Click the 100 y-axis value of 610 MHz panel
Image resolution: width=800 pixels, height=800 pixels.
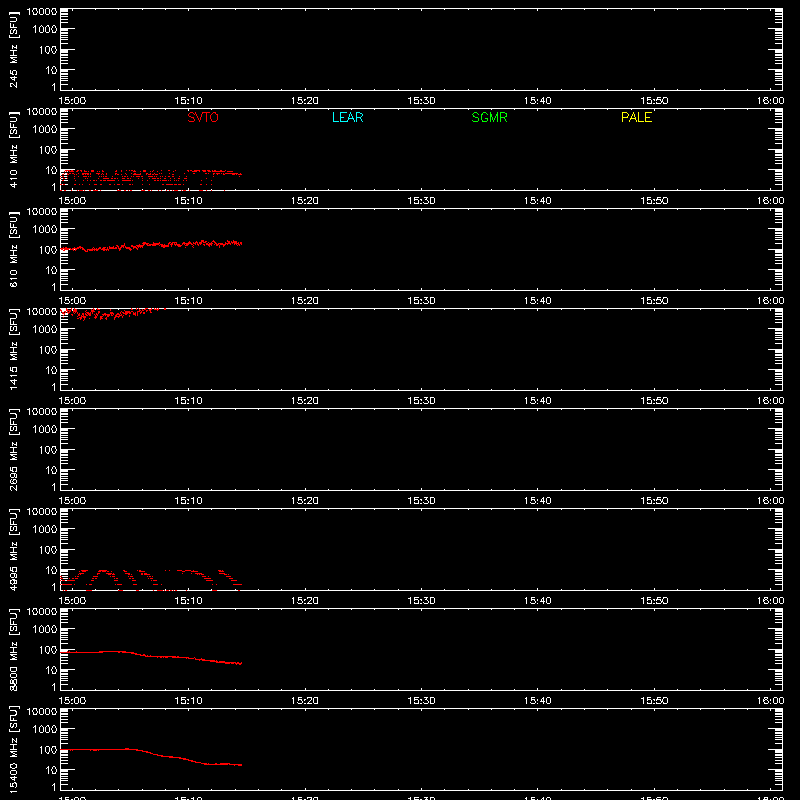pyautogui.click(x=48, y=249)
